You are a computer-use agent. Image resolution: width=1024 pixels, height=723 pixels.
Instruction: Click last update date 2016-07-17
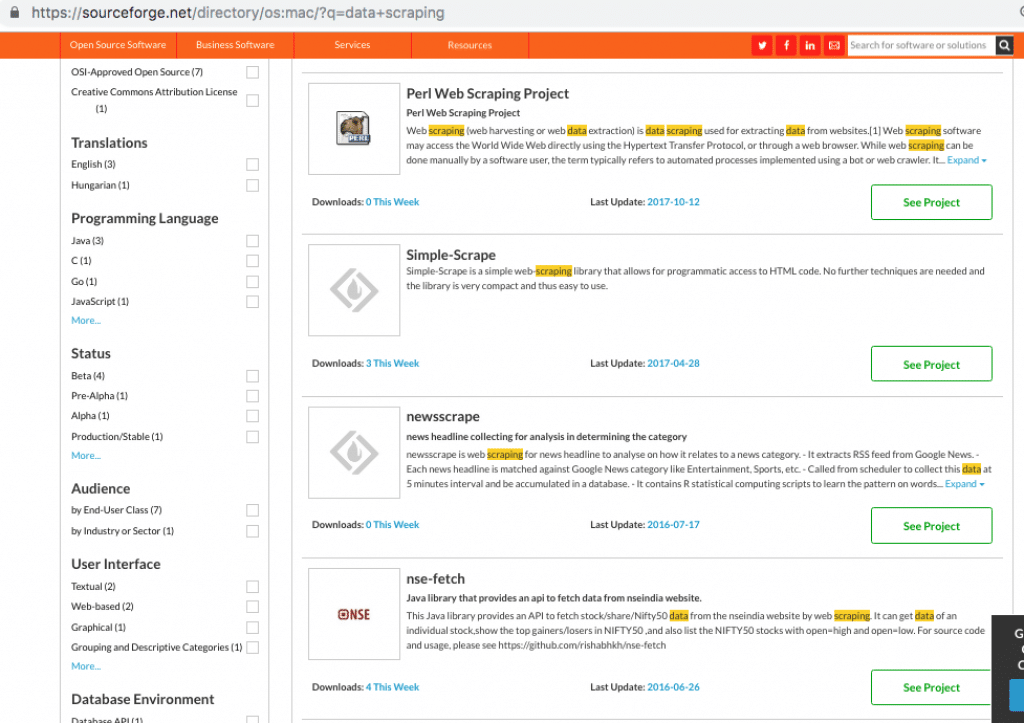click(x=673, y=524)
